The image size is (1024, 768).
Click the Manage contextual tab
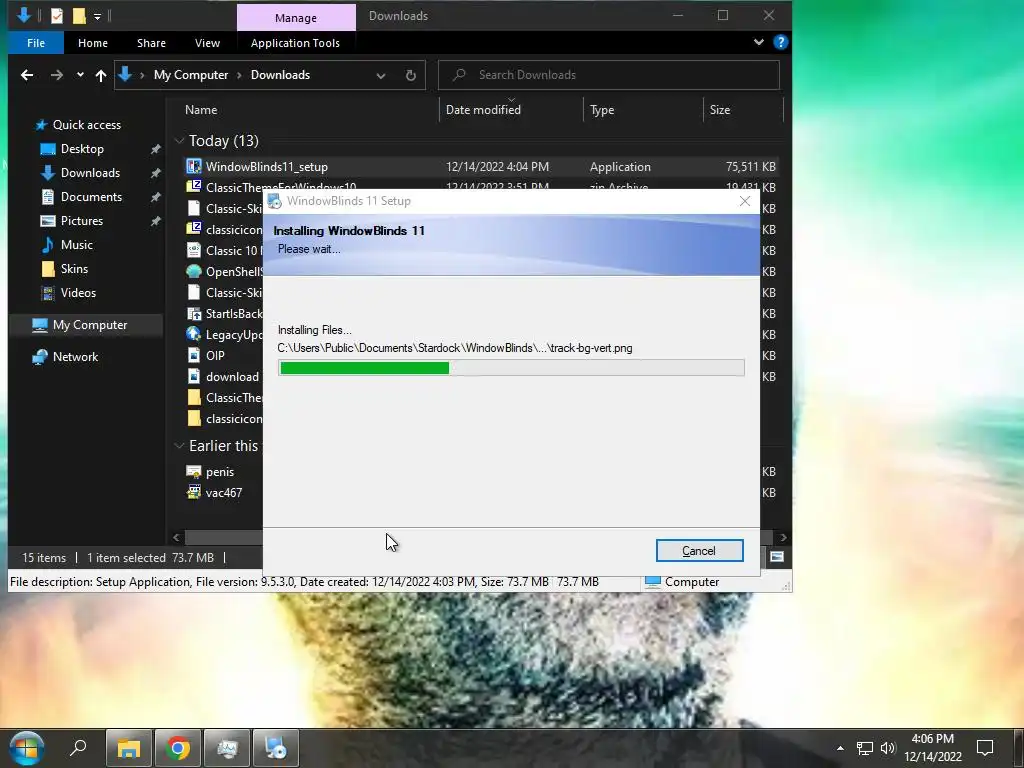(296, 18)
